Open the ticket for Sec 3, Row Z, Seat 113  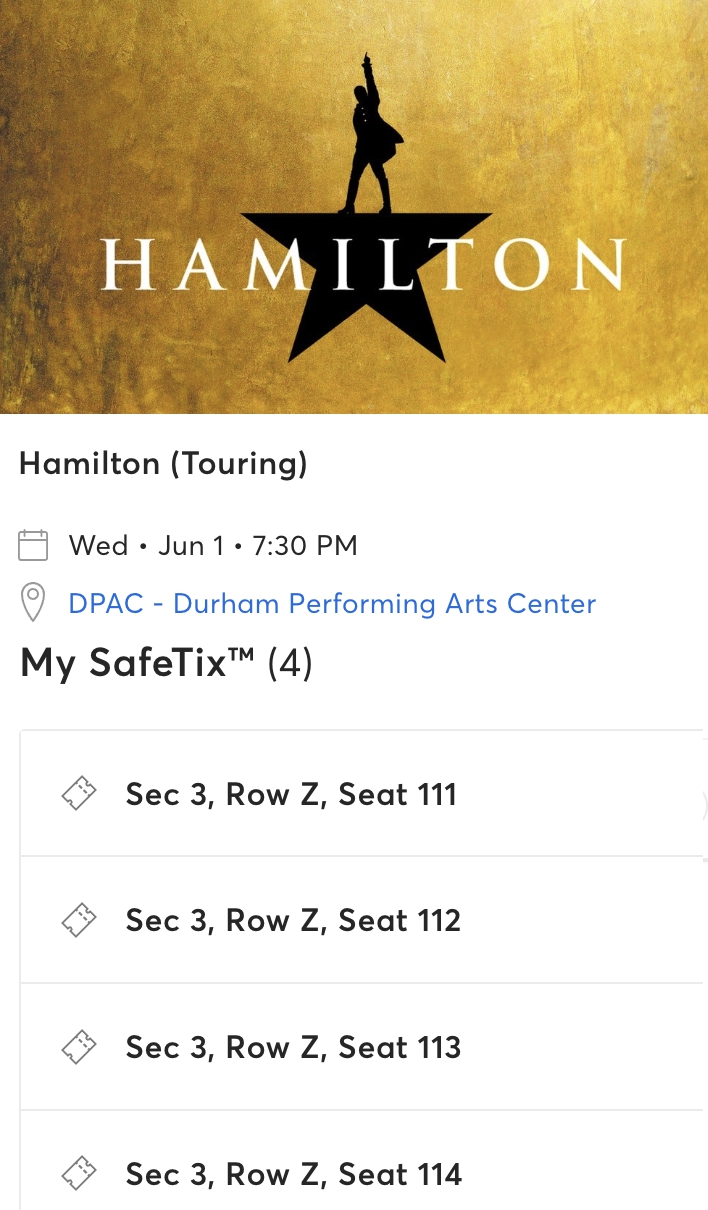[x=293, y=1046]
